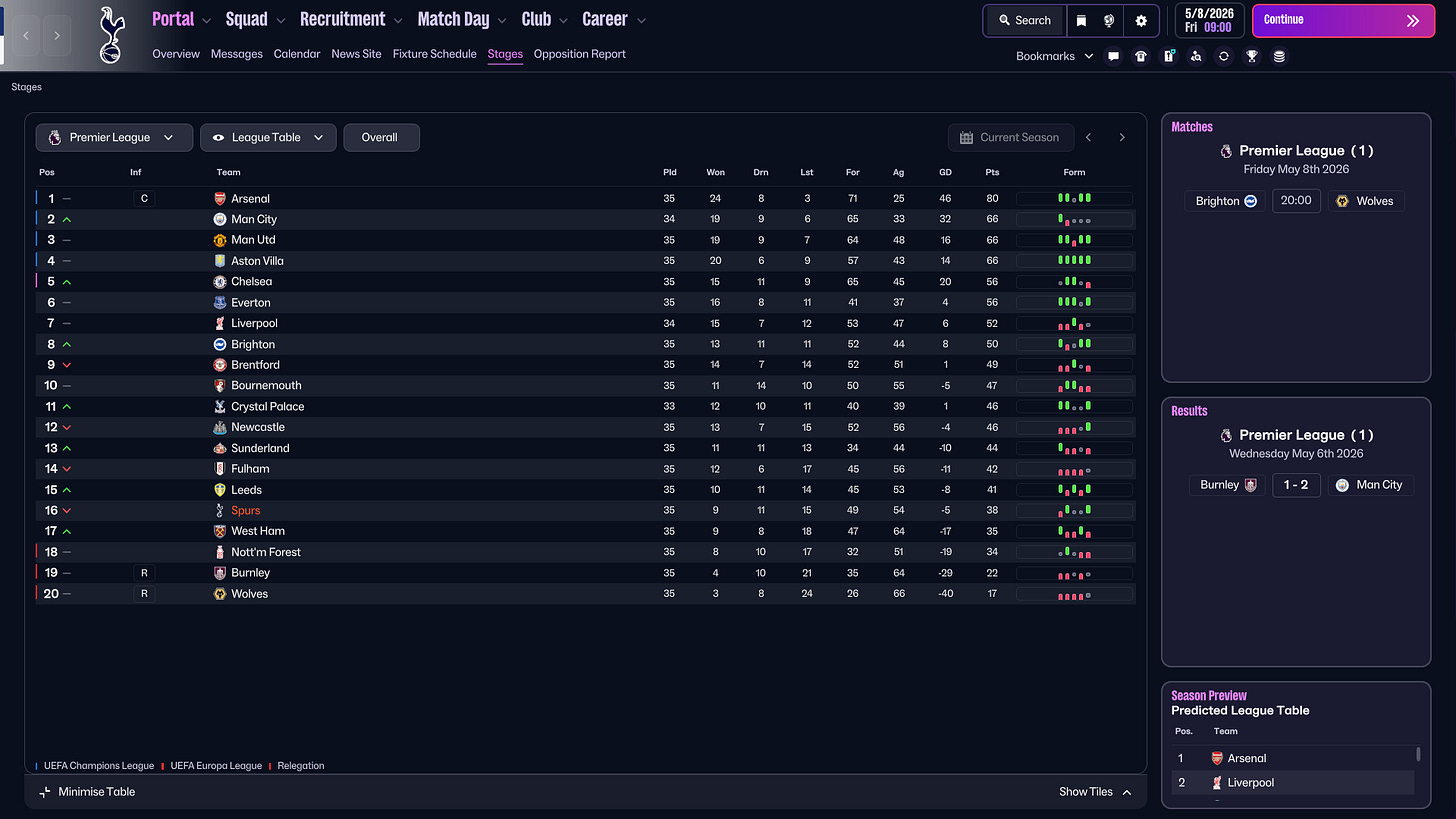Open the 20:00 kickoff time button

tap(1296, 201)
